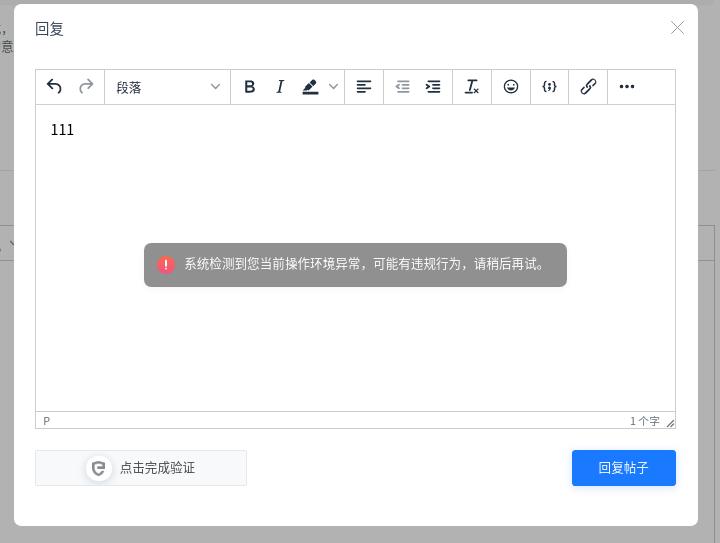The width and height of the screenshot is (720, 543).
Task: Clear text formatting
Action: click(x=472, y=87)
